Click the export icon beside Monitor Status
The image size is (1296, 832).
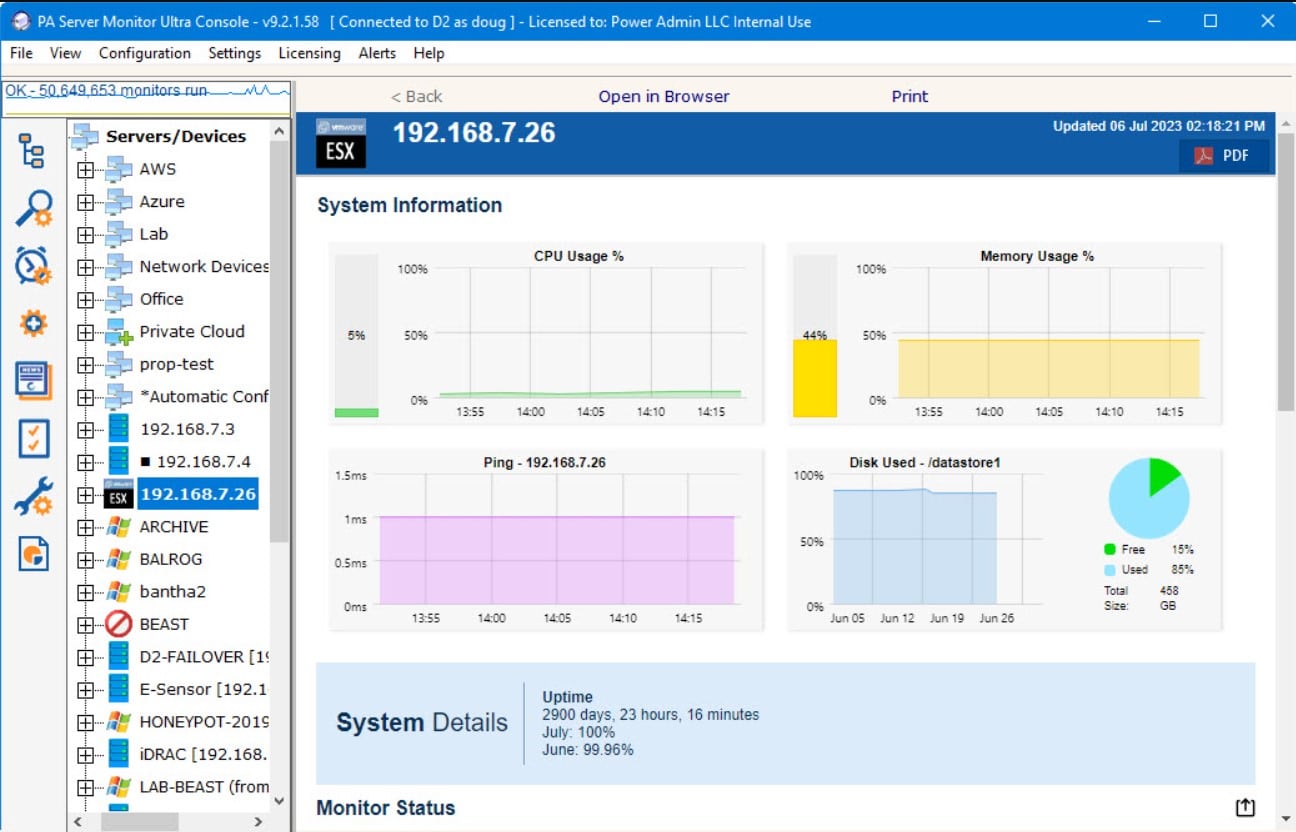click(1245, 808)
